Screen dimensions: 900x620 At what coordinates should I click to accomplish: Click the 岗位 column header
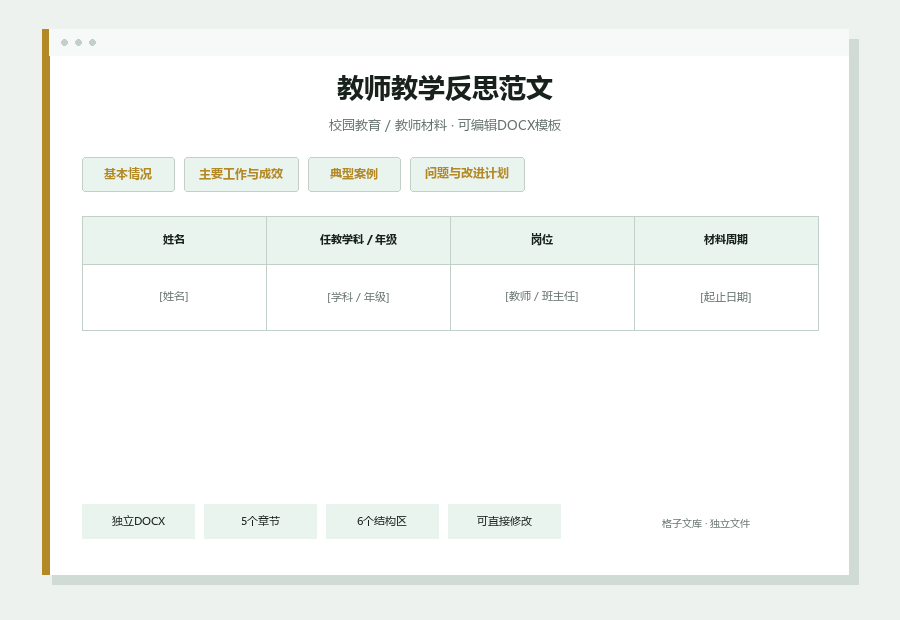pos(542,240)
